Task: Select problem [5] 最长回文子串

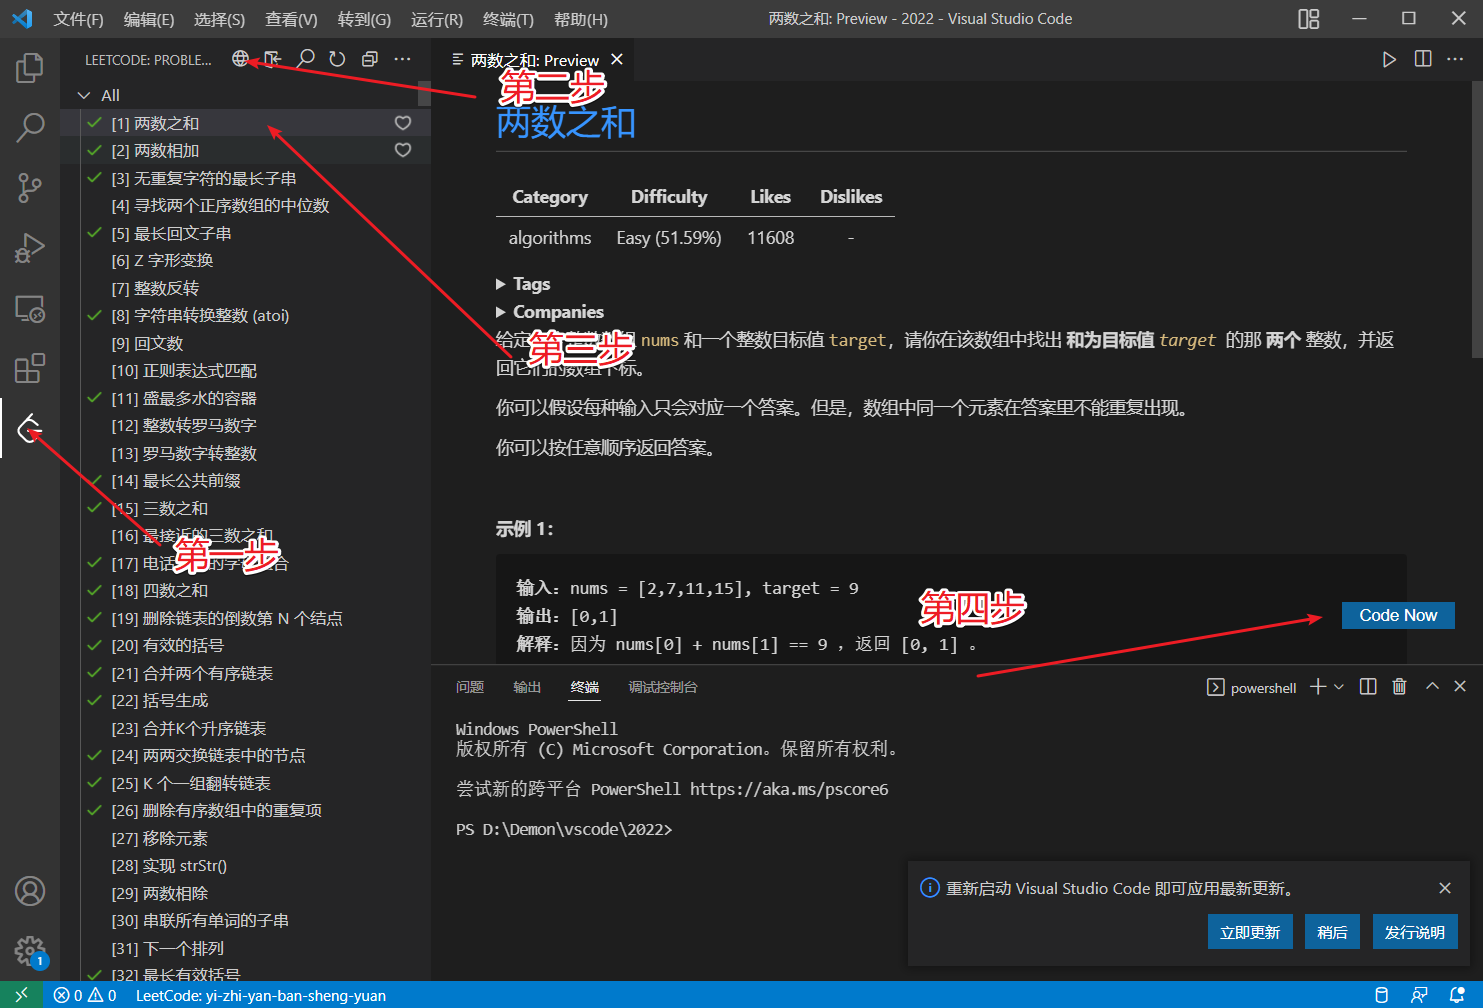Action: click(245, 233)
